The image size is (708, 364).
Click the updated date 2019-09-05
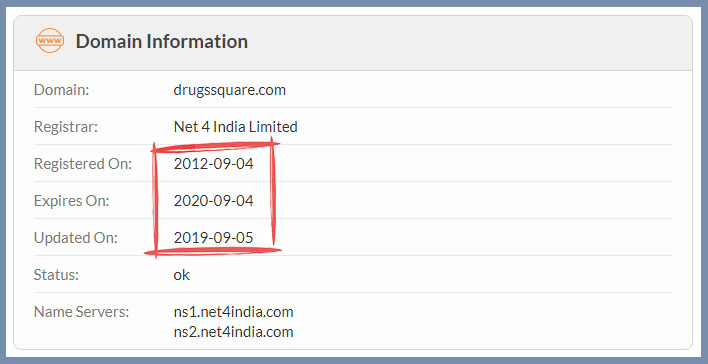(x=214, y=238)
